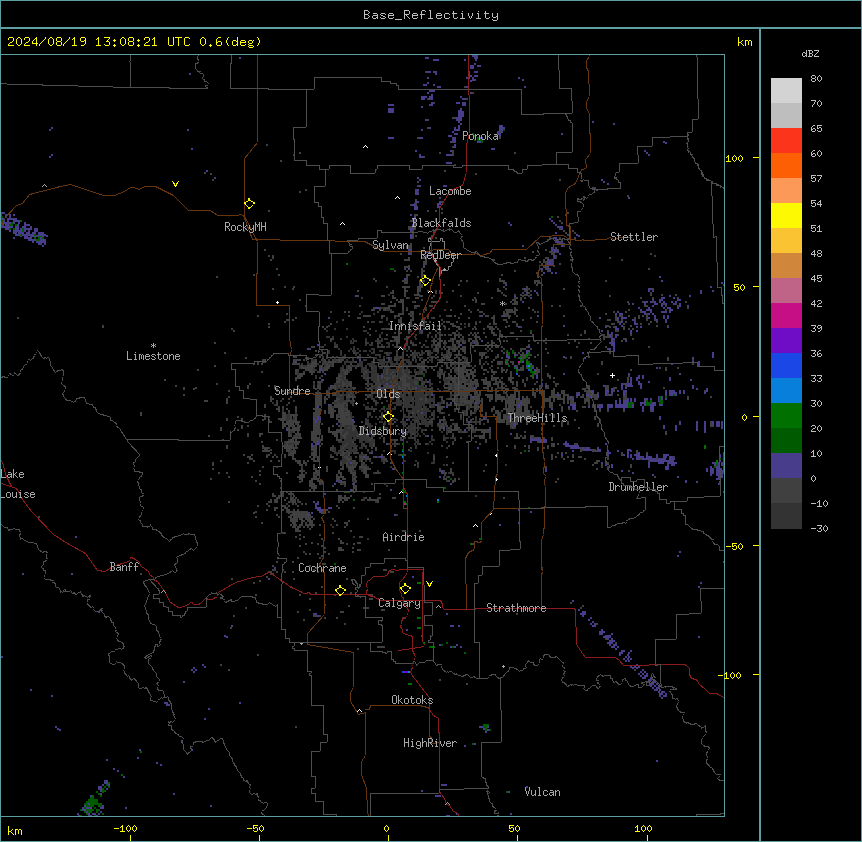Pick the yellow 54-51 dBZ legend swatch
This screenshot has width=862, height=842.
point(786,215)
